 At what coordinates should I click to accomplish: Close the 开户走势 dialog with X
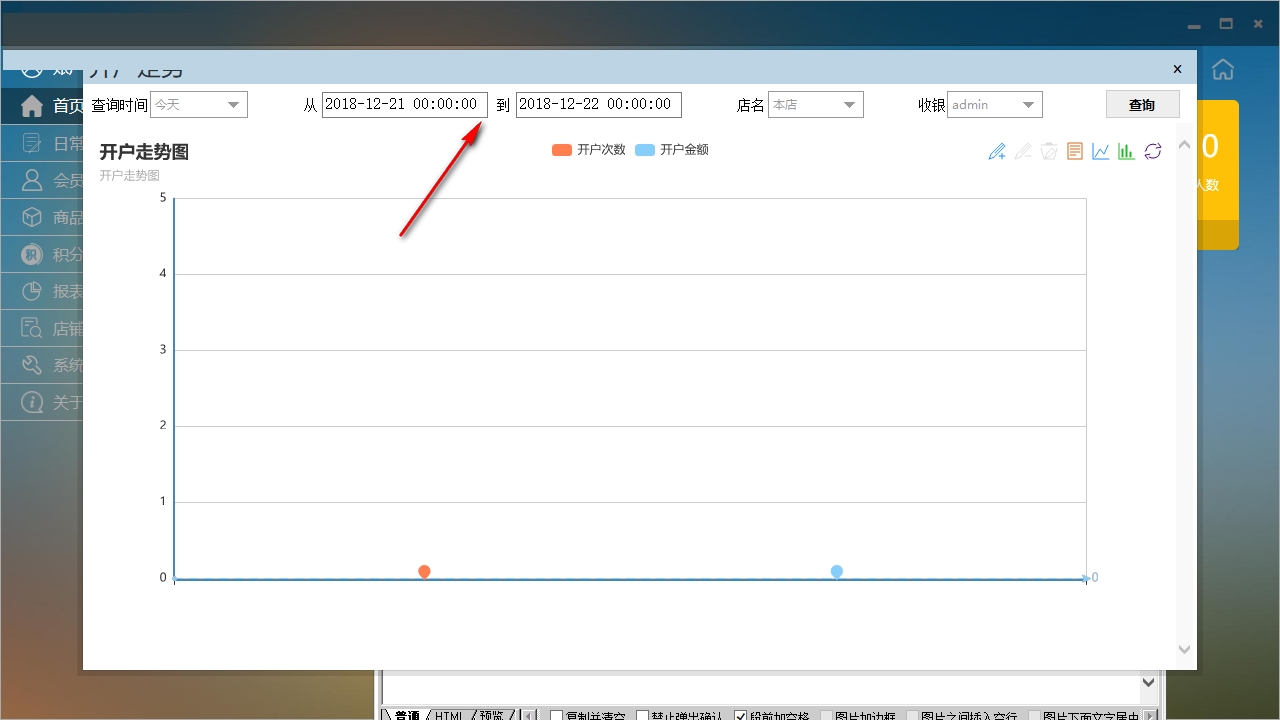coord(1177,69)
